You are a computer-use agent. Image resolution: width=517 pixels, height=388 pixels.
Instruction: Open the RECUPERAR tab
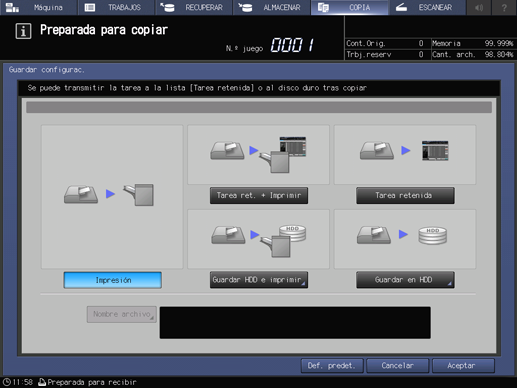[194, 7]
